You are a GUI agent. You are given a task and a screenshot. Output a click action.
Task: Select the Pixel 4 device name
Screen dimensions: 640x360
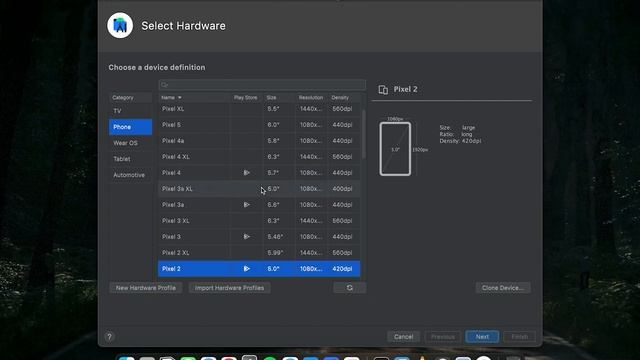[171, 173]
